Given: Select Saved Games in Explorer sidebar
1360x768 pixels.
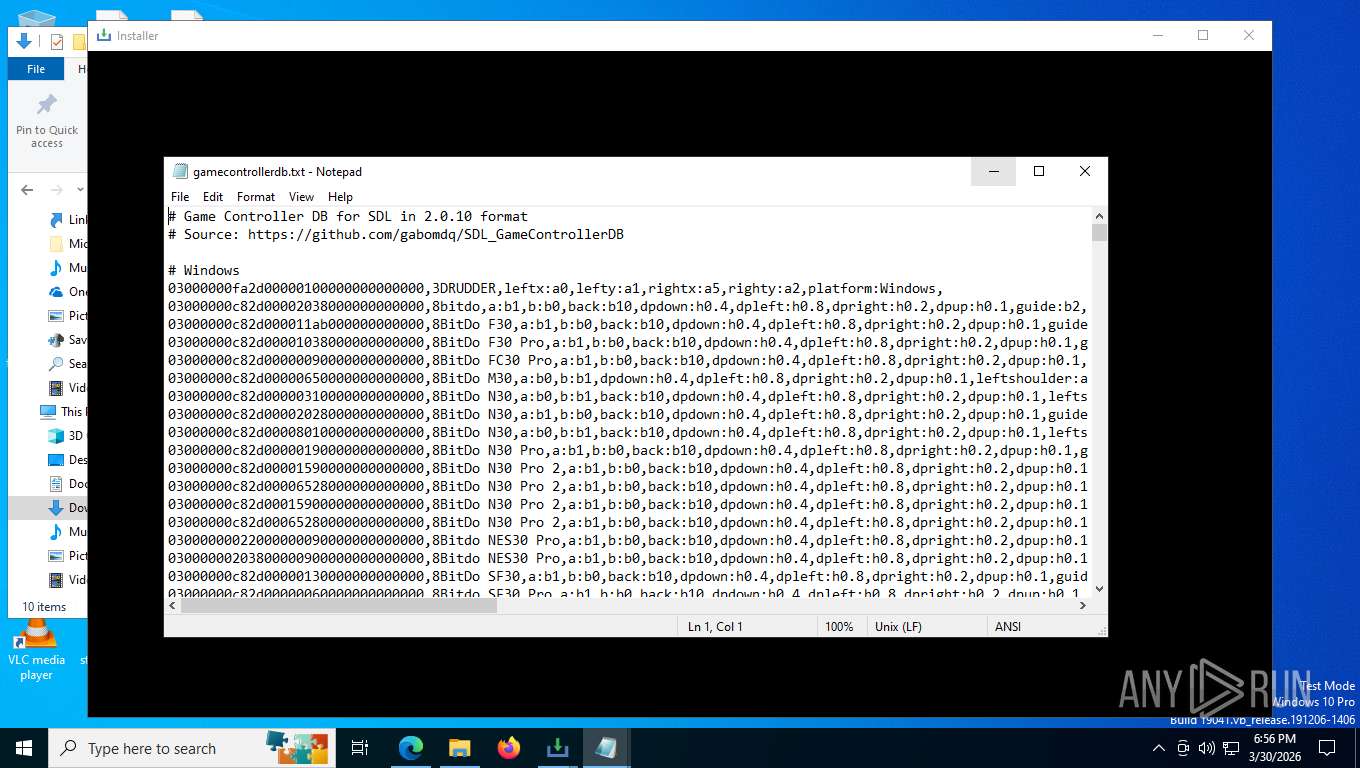Looking at the screenshot, I should (68, 340).
